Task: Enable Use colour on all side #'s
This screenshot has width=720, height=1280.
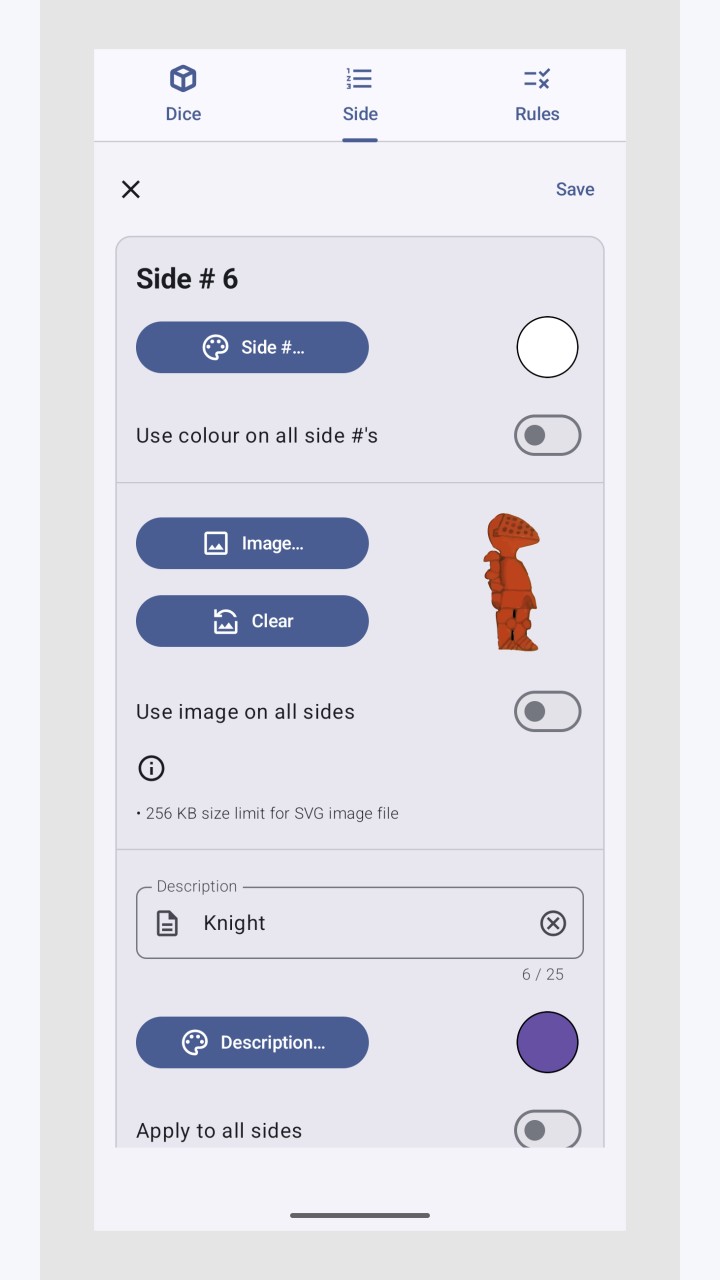Action: pos(547,435)
